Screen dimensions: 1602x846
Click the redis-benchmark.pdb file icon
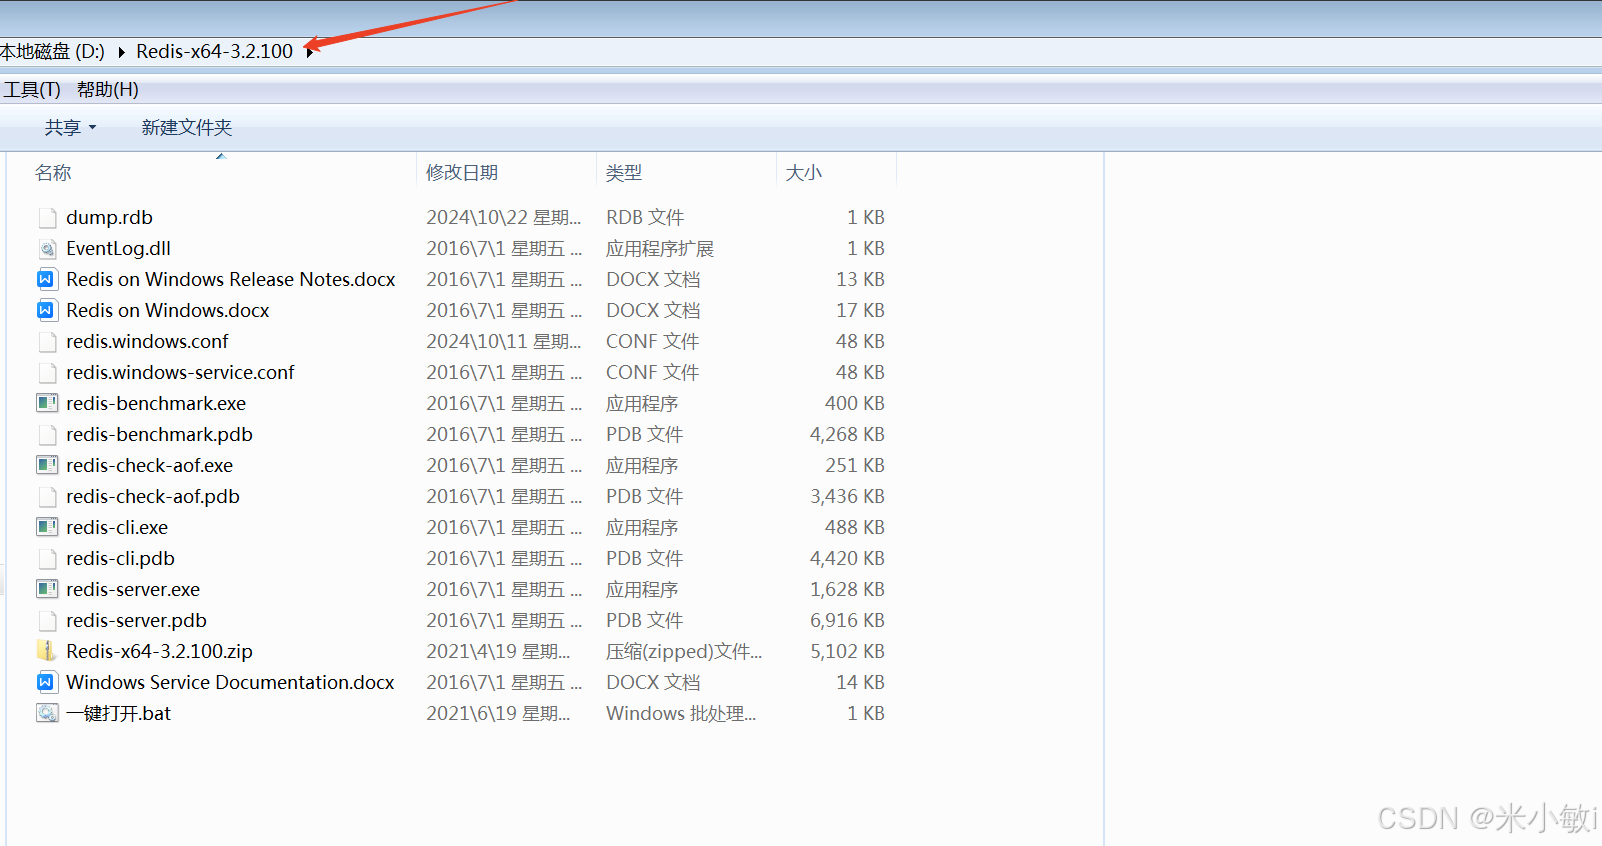tap(47, 435)
